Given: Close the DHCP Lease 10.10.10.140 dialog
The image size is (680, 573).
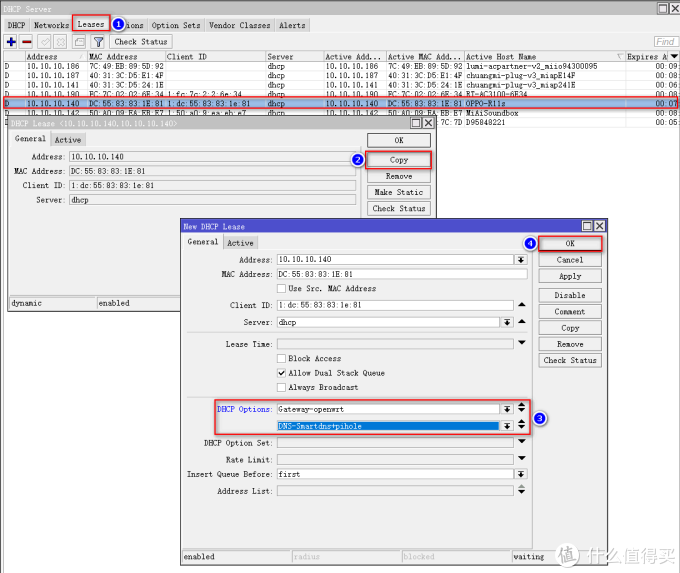Looking at the screenshot, I should click(428, 123).
